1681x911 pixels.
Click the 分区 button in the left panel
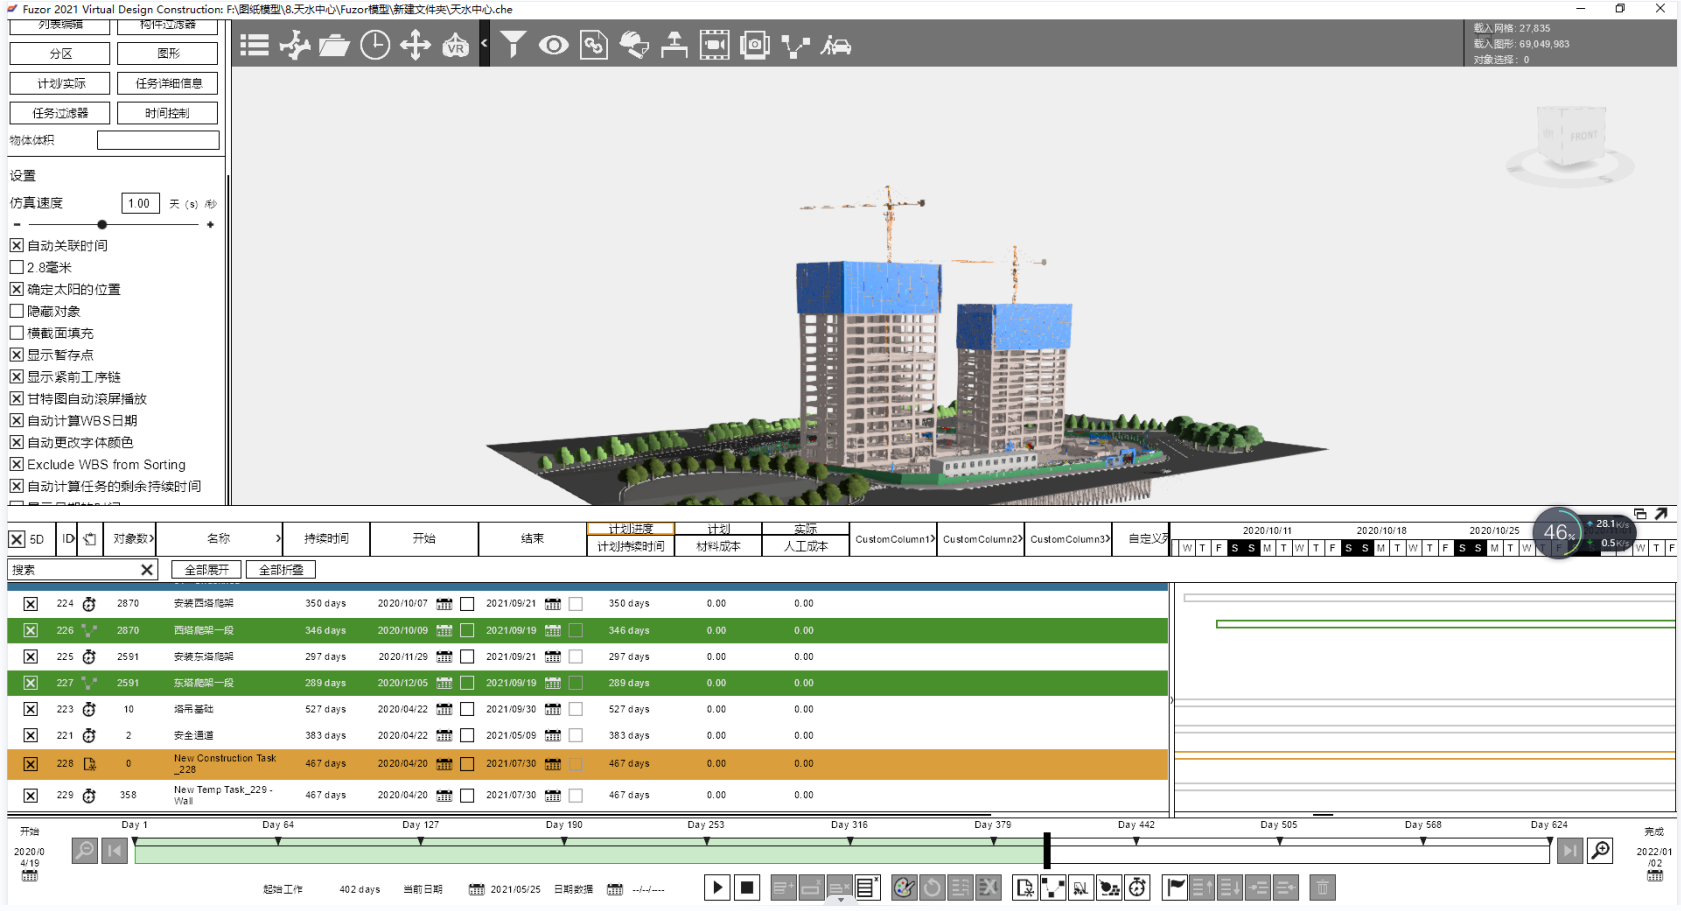pyautogui.click(x=60, y=54)
